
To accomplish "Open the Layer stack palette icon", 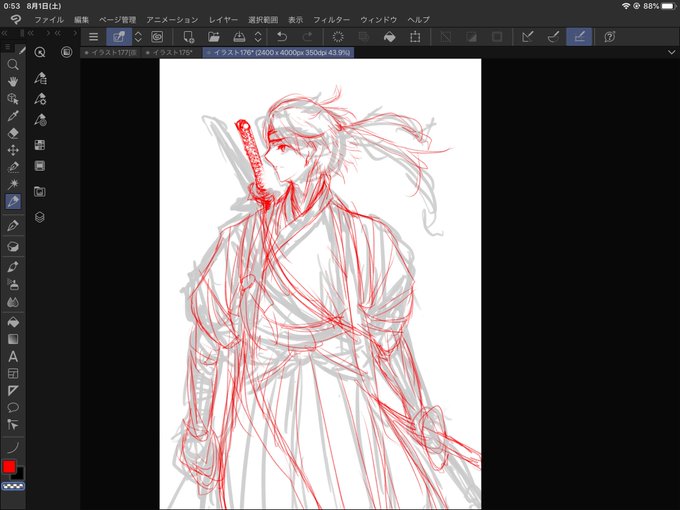I will [x=40, y=217].
